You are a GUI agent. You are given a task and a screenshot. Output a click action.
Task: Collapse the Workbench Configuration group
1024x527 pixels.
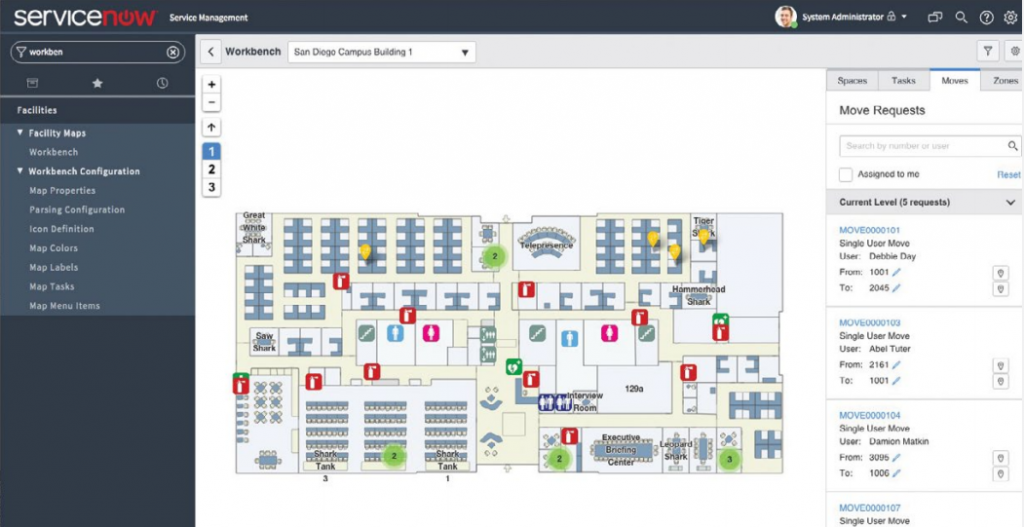(20, 171)
